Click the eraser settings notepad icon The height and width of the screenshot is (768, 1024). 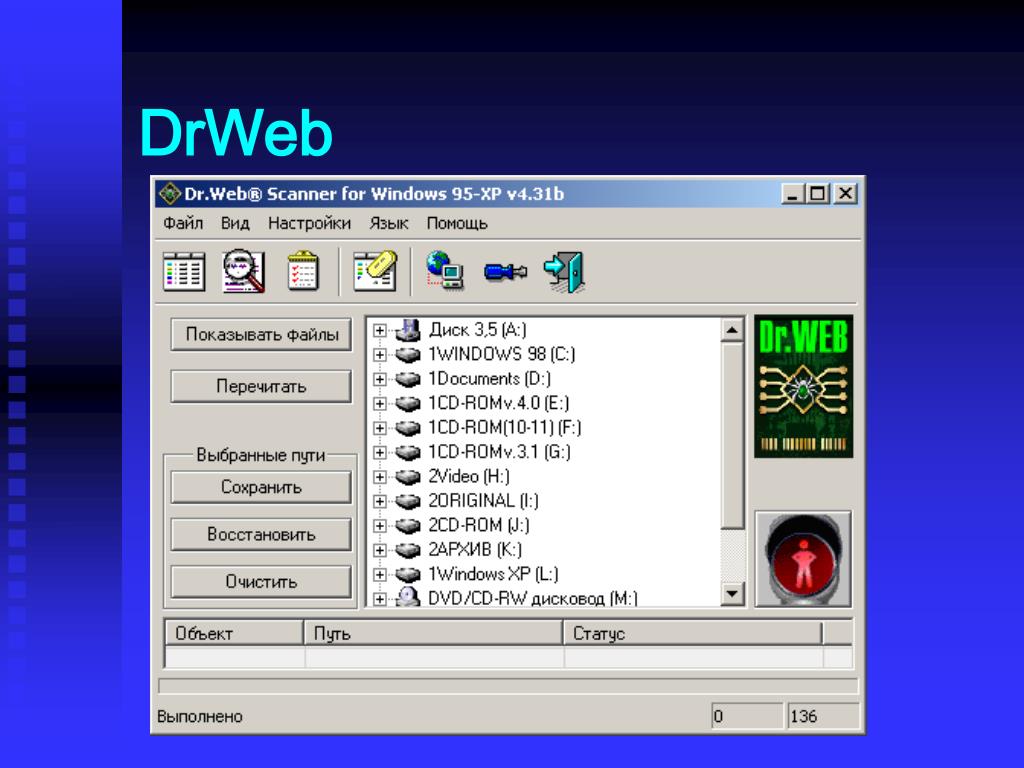point(375,270)
